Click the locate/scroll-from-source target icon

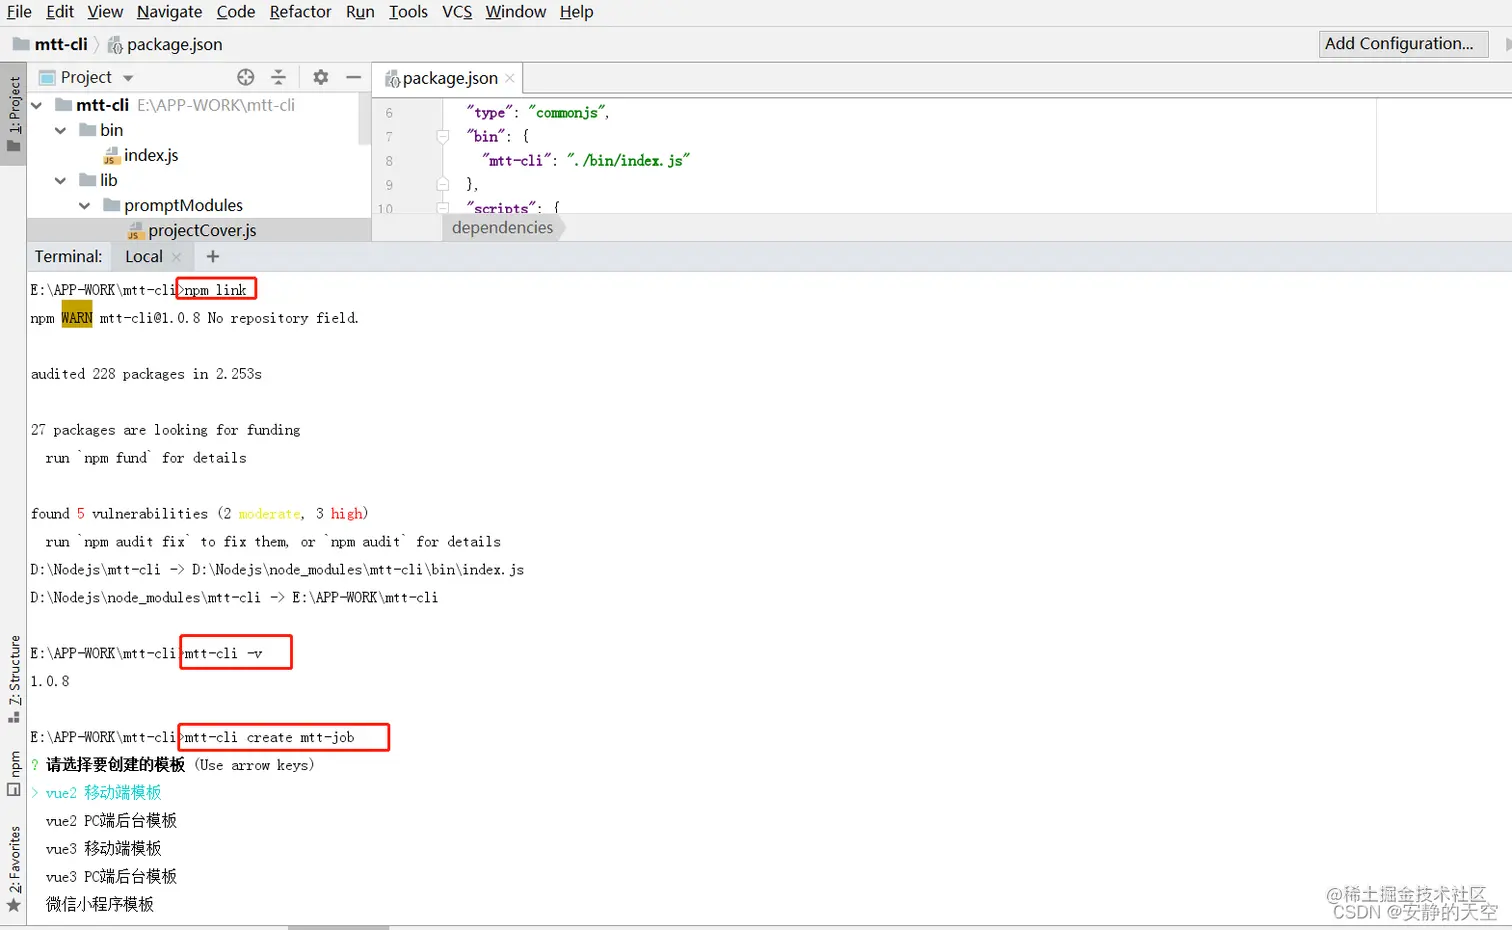click(246, 77)
